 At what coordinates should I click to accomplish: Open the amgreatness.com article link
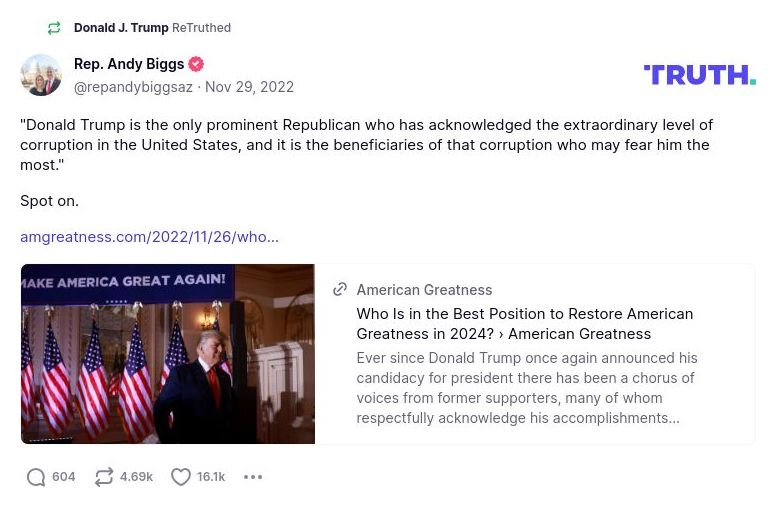[x=149, y=237]
